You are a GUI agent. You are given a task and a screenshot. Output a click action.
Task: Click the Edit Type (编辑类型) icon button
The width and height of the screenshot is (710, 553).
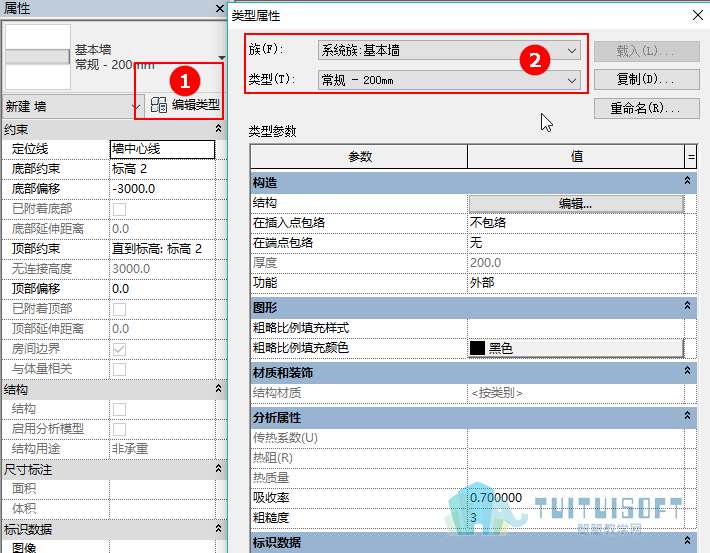coord(185,106)
